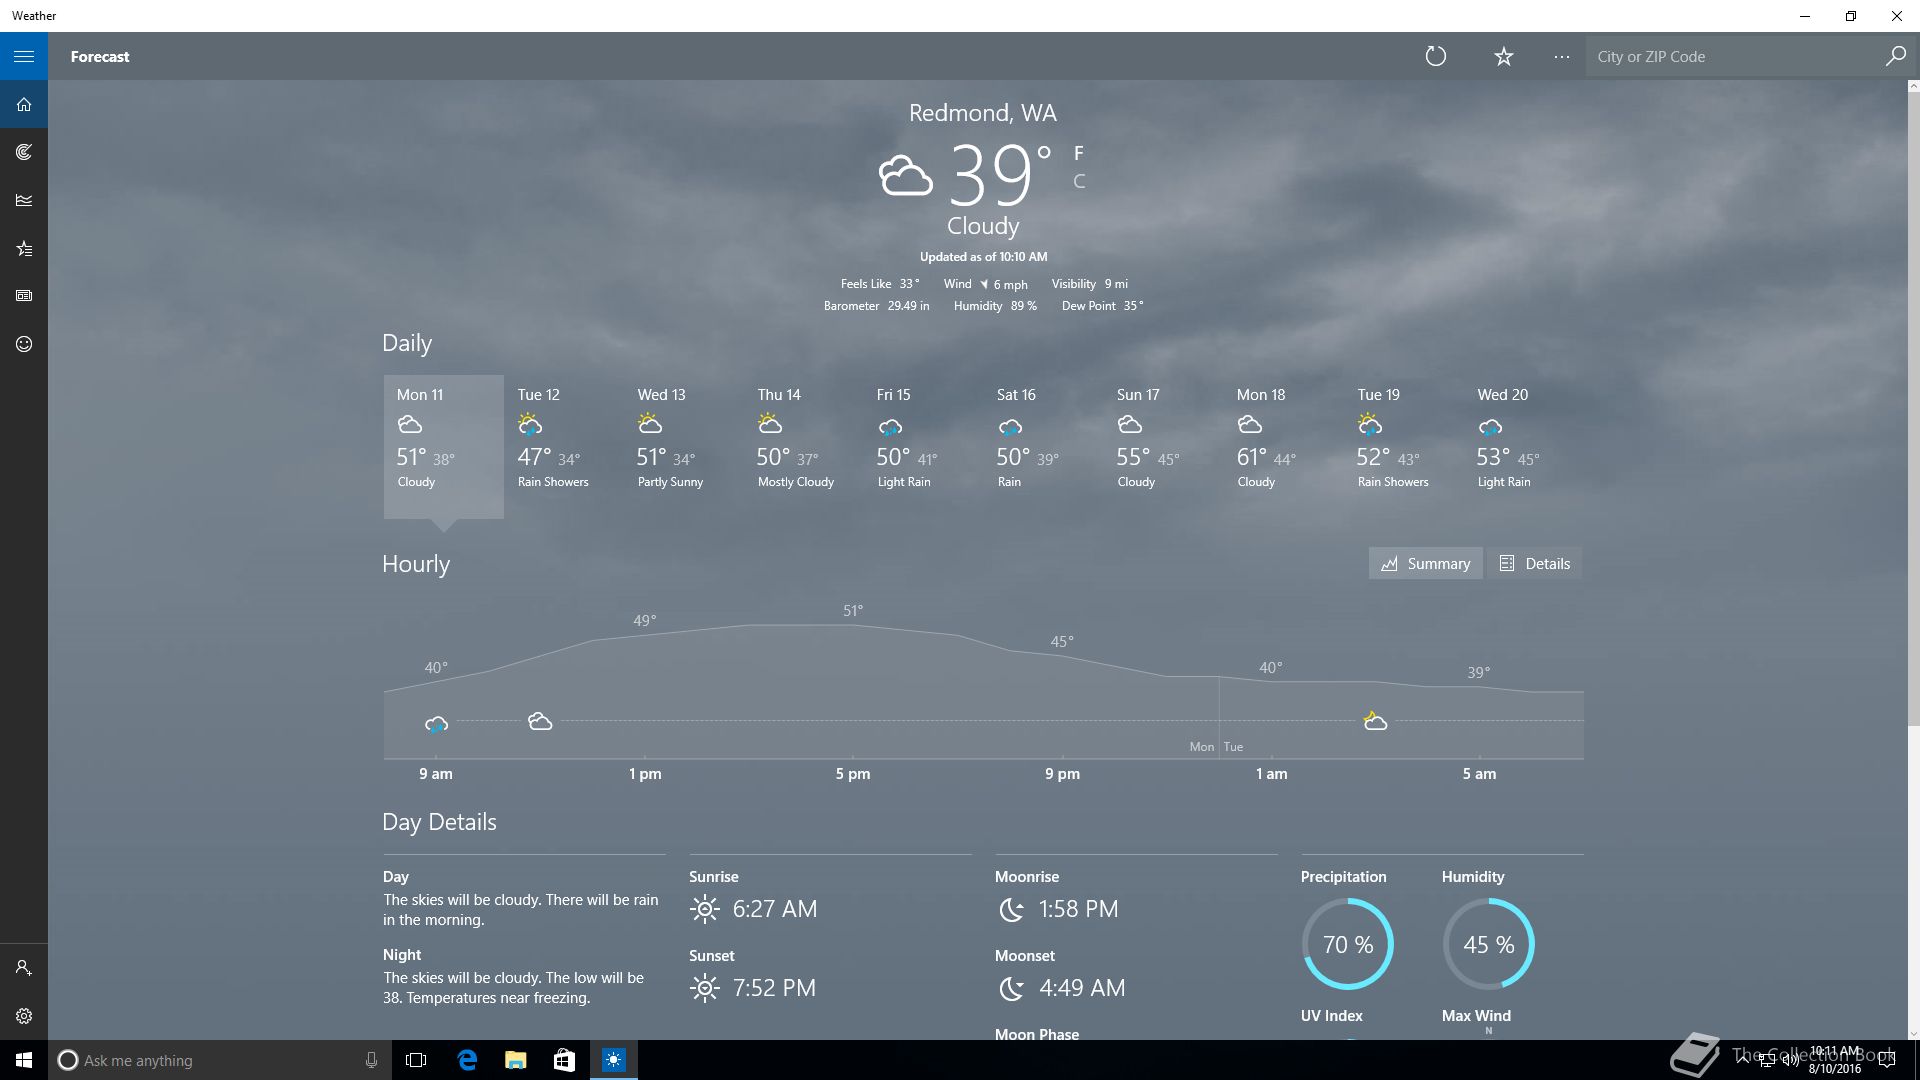1920x1080 pixels.
Task: Open the hamburger navigation menu
Action: tap(24, 57)
